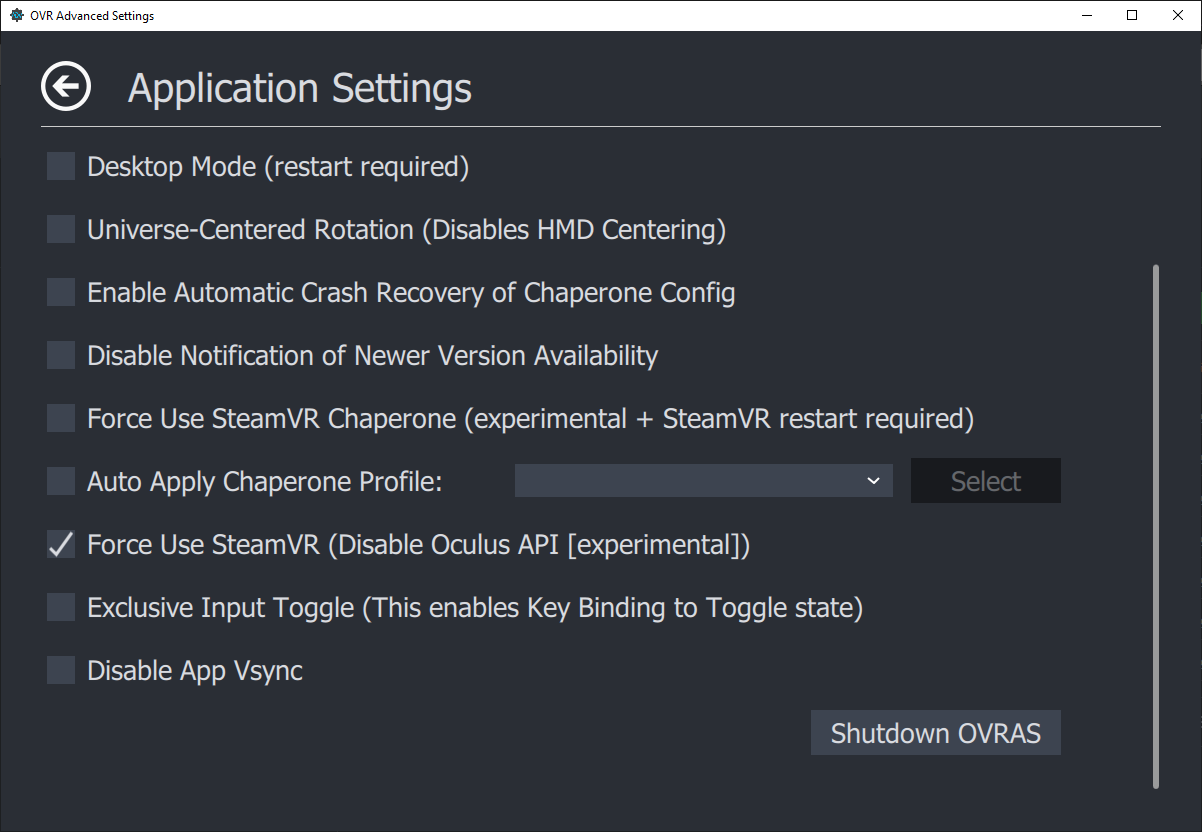Close the OVR Advanced Settings window
This screenshot has width=1202, height=832.
(x=1178, y=16)
